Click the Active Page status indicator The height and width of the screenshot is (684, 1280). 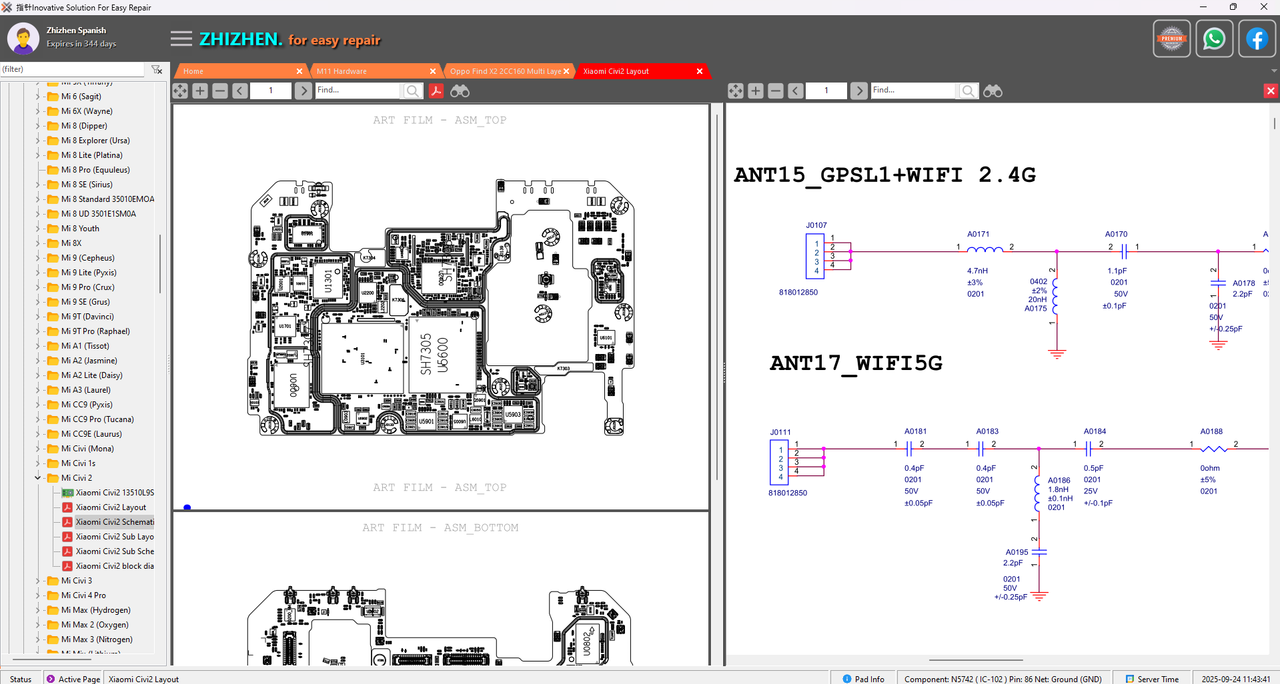click(73, 679)
